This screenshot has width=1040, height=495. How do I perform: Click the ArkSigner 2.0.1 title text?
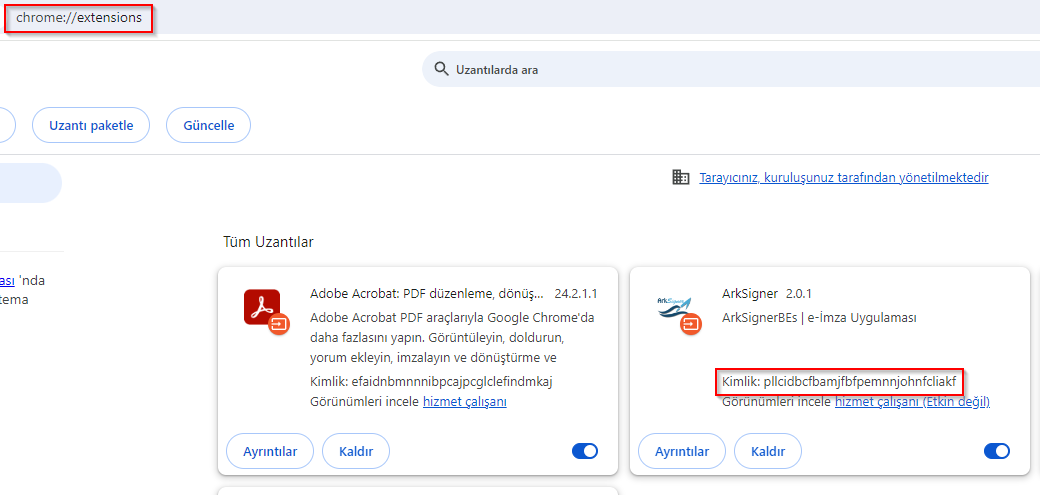tap(767, 293)
